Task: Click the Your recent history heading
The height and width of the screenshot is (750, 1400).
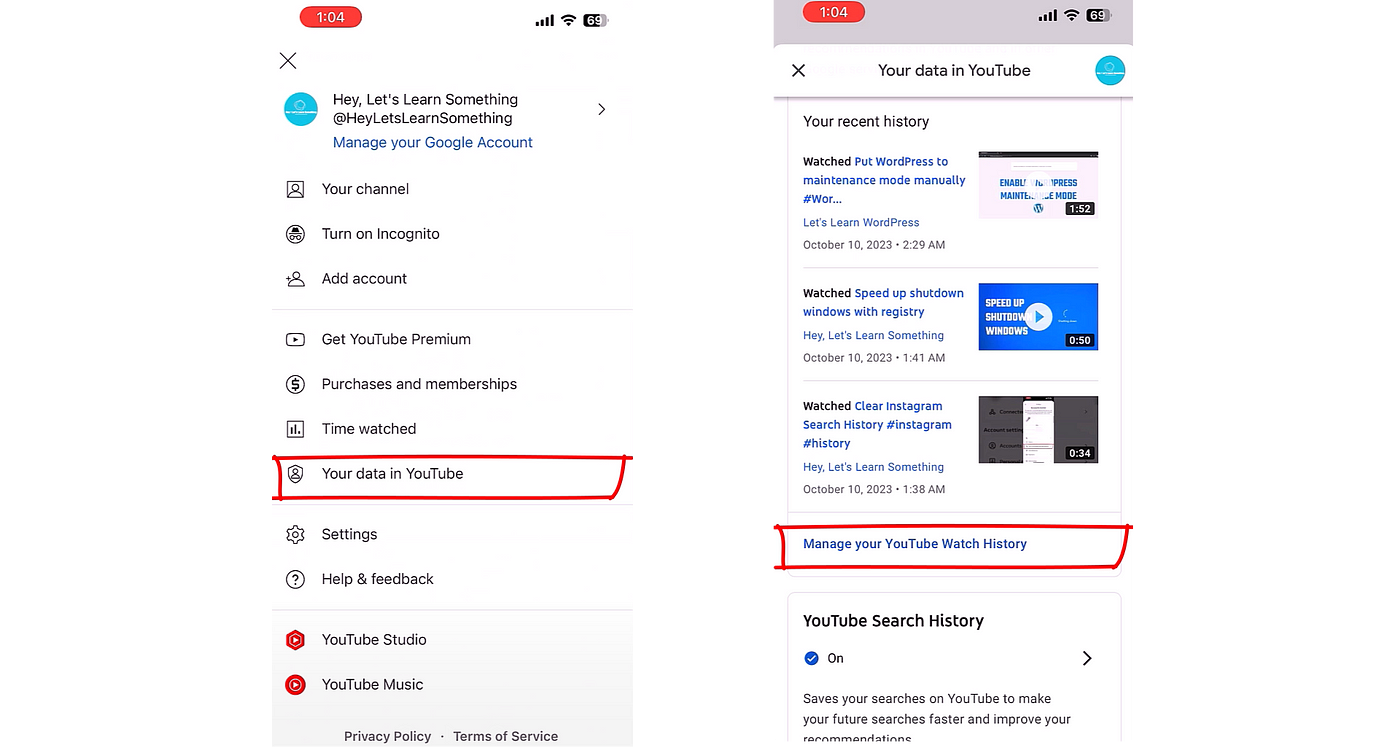Action: [866, 121]
